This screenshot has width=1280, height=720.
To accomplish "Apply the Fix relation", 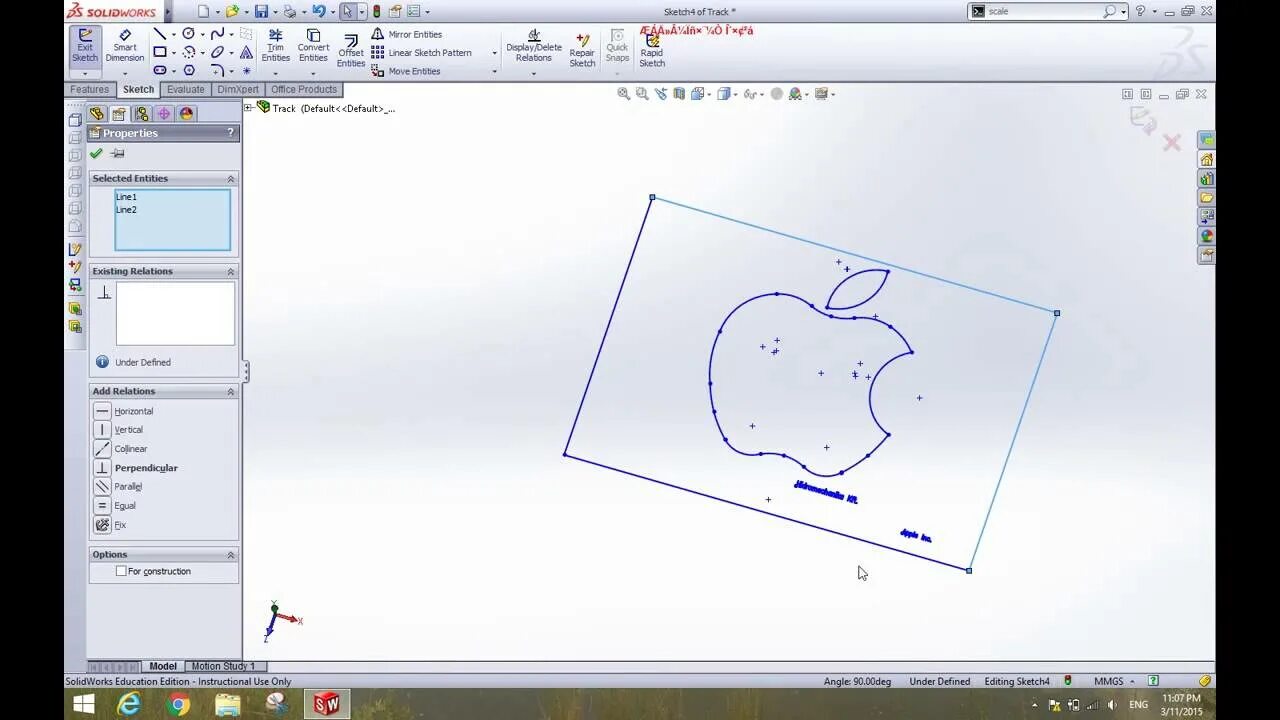I will [x=120, y=524].
